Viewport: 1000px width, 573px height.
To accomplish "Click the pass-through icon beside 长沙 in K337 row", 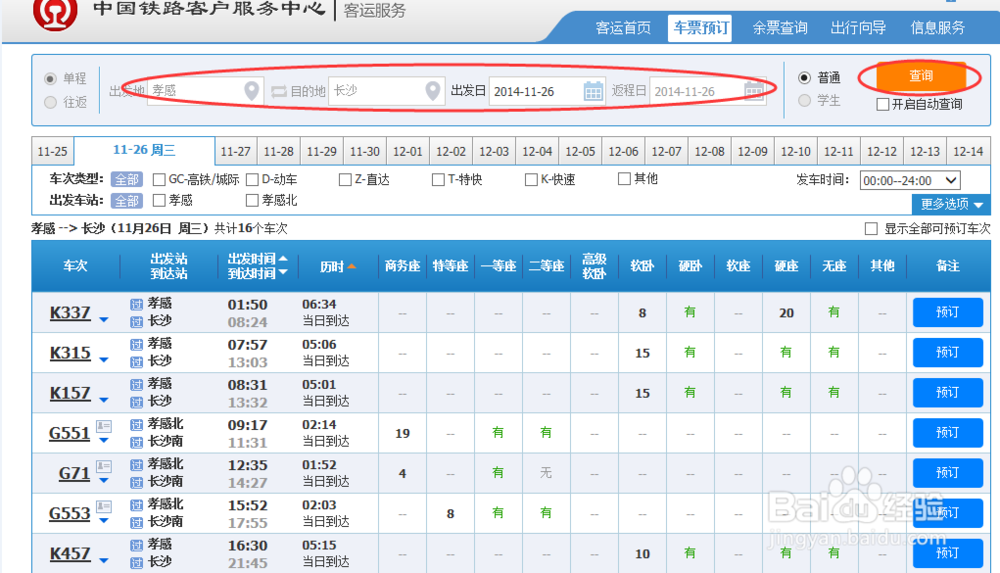I will point(136,322).
